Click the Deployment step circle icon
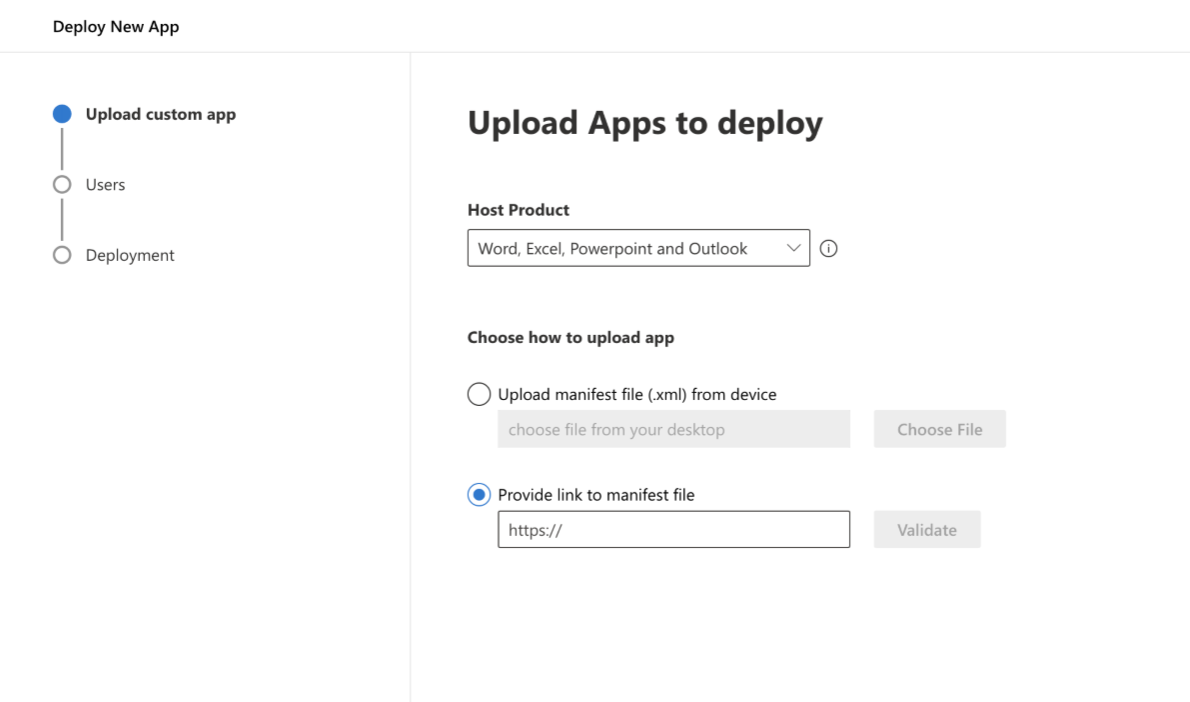This screenshot has width=1190, height=702. pyautogui.click(x=62, y=255)
